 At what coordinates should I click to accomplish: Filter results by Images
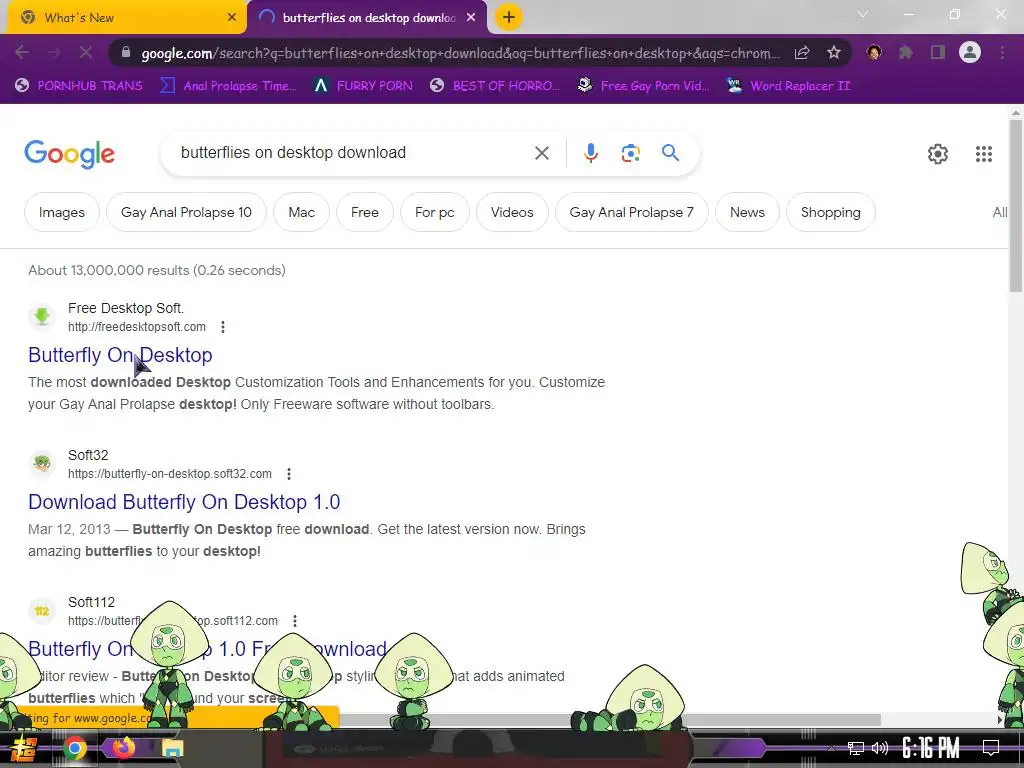tap(61, 212)
